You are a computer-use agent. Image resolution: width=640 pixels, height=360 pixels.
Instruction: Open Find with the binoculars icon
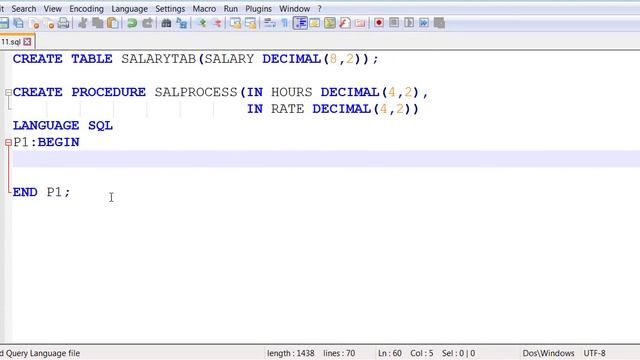pos(166,23)
